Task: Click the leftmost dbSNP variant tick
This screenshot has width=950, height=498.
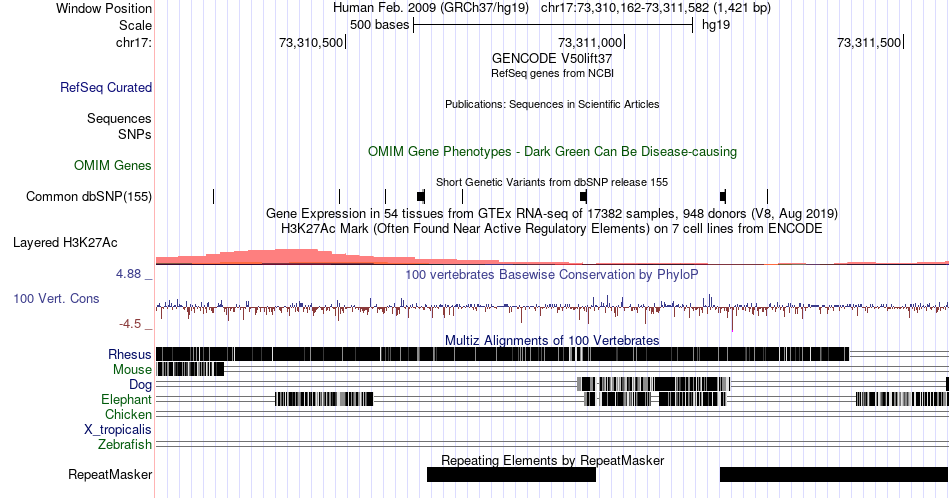Action: [213, 196]
